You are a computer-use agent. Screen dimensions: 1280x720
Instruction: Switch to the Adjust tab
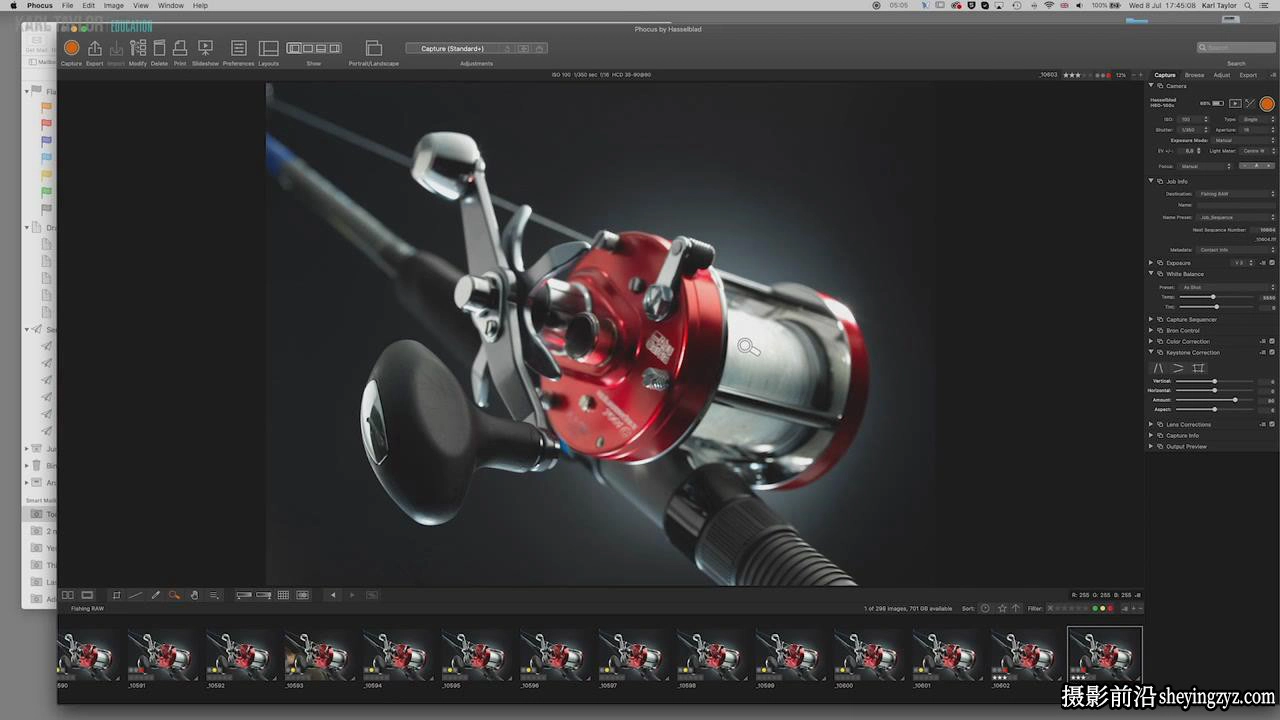(1222, 75)
